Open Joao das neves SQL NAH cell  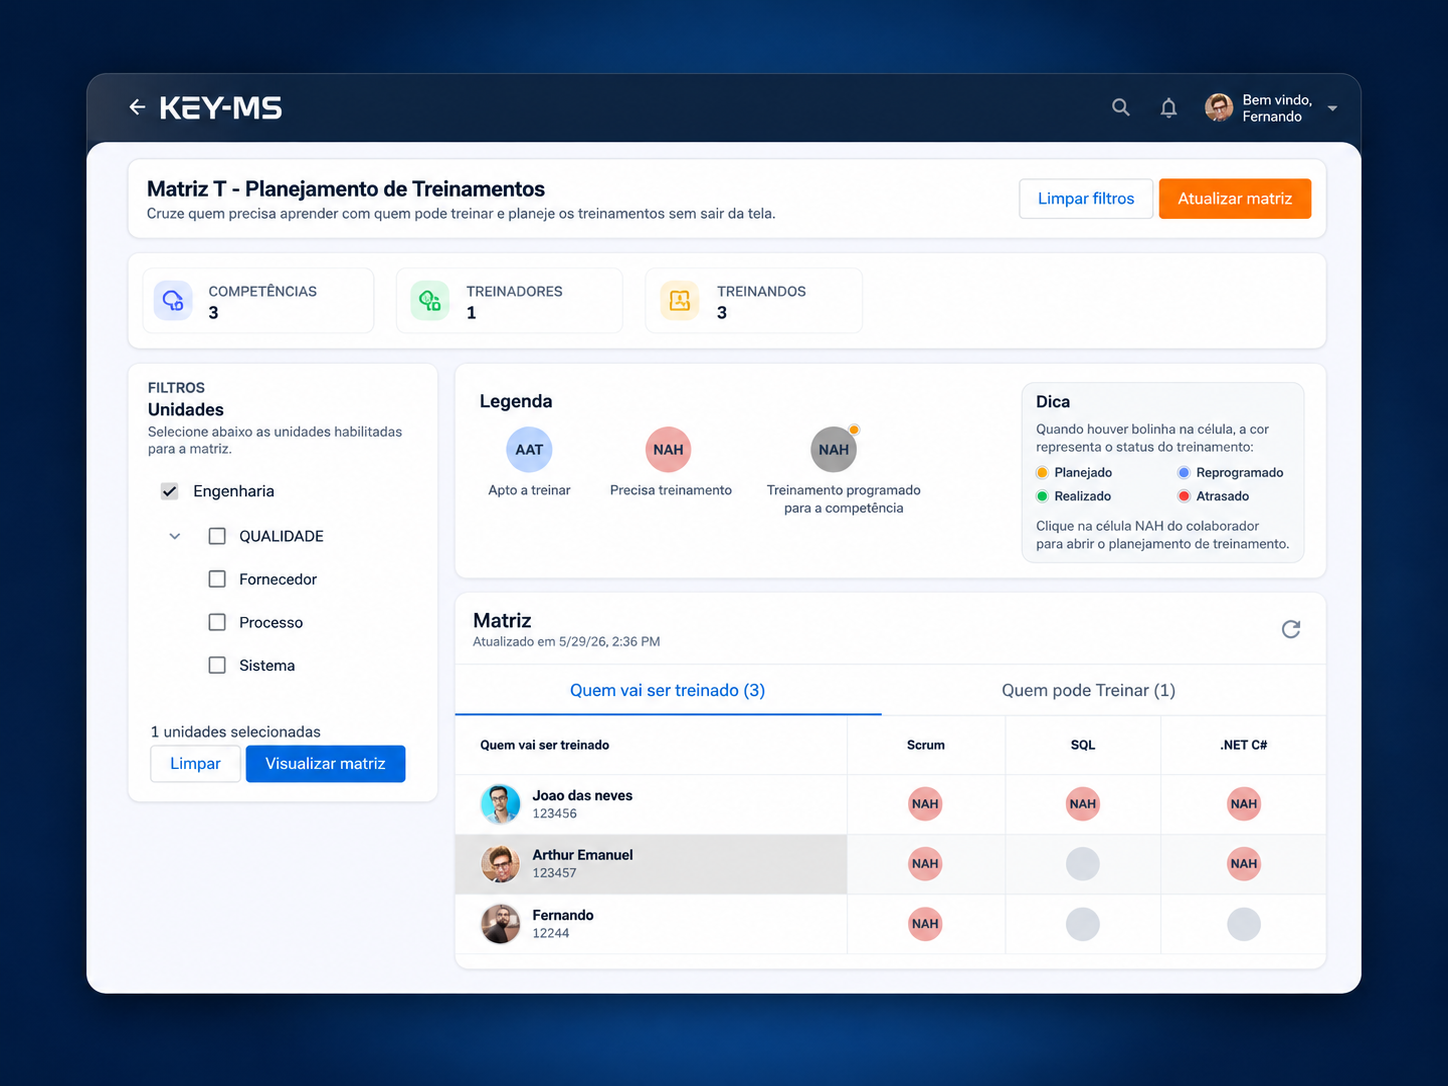click(x=1083, y=804)
